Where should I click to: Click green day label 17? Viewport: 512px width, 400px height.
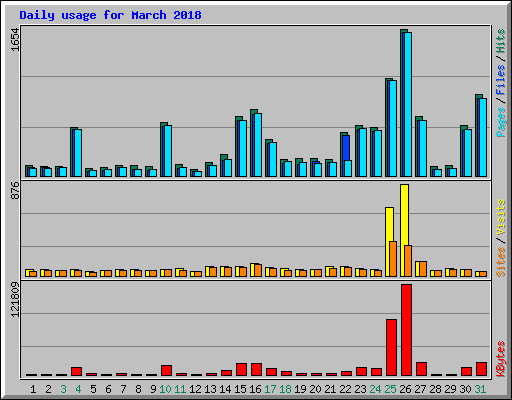[270, 389]
